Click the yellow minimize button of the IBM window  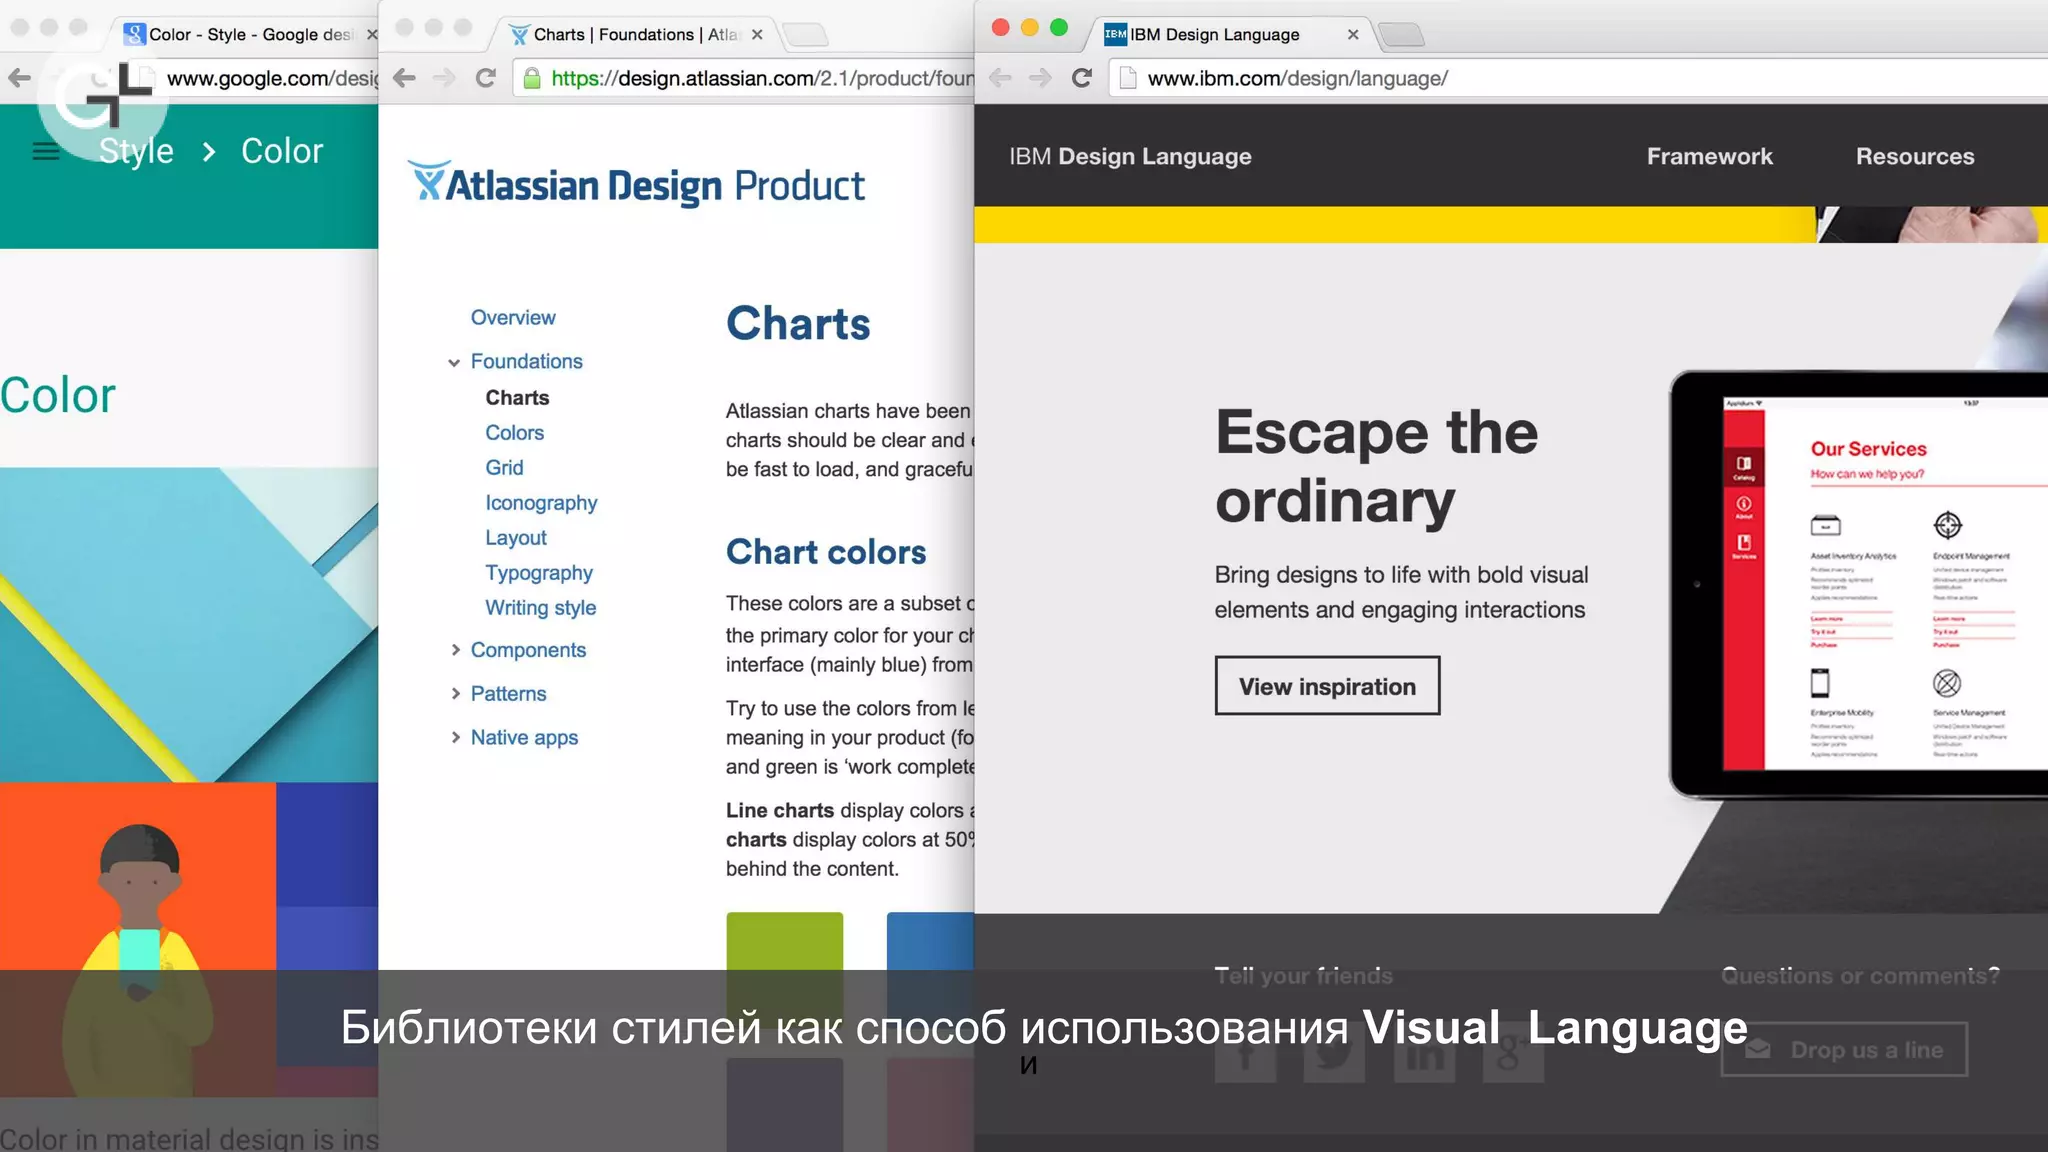pos(1030,28)
